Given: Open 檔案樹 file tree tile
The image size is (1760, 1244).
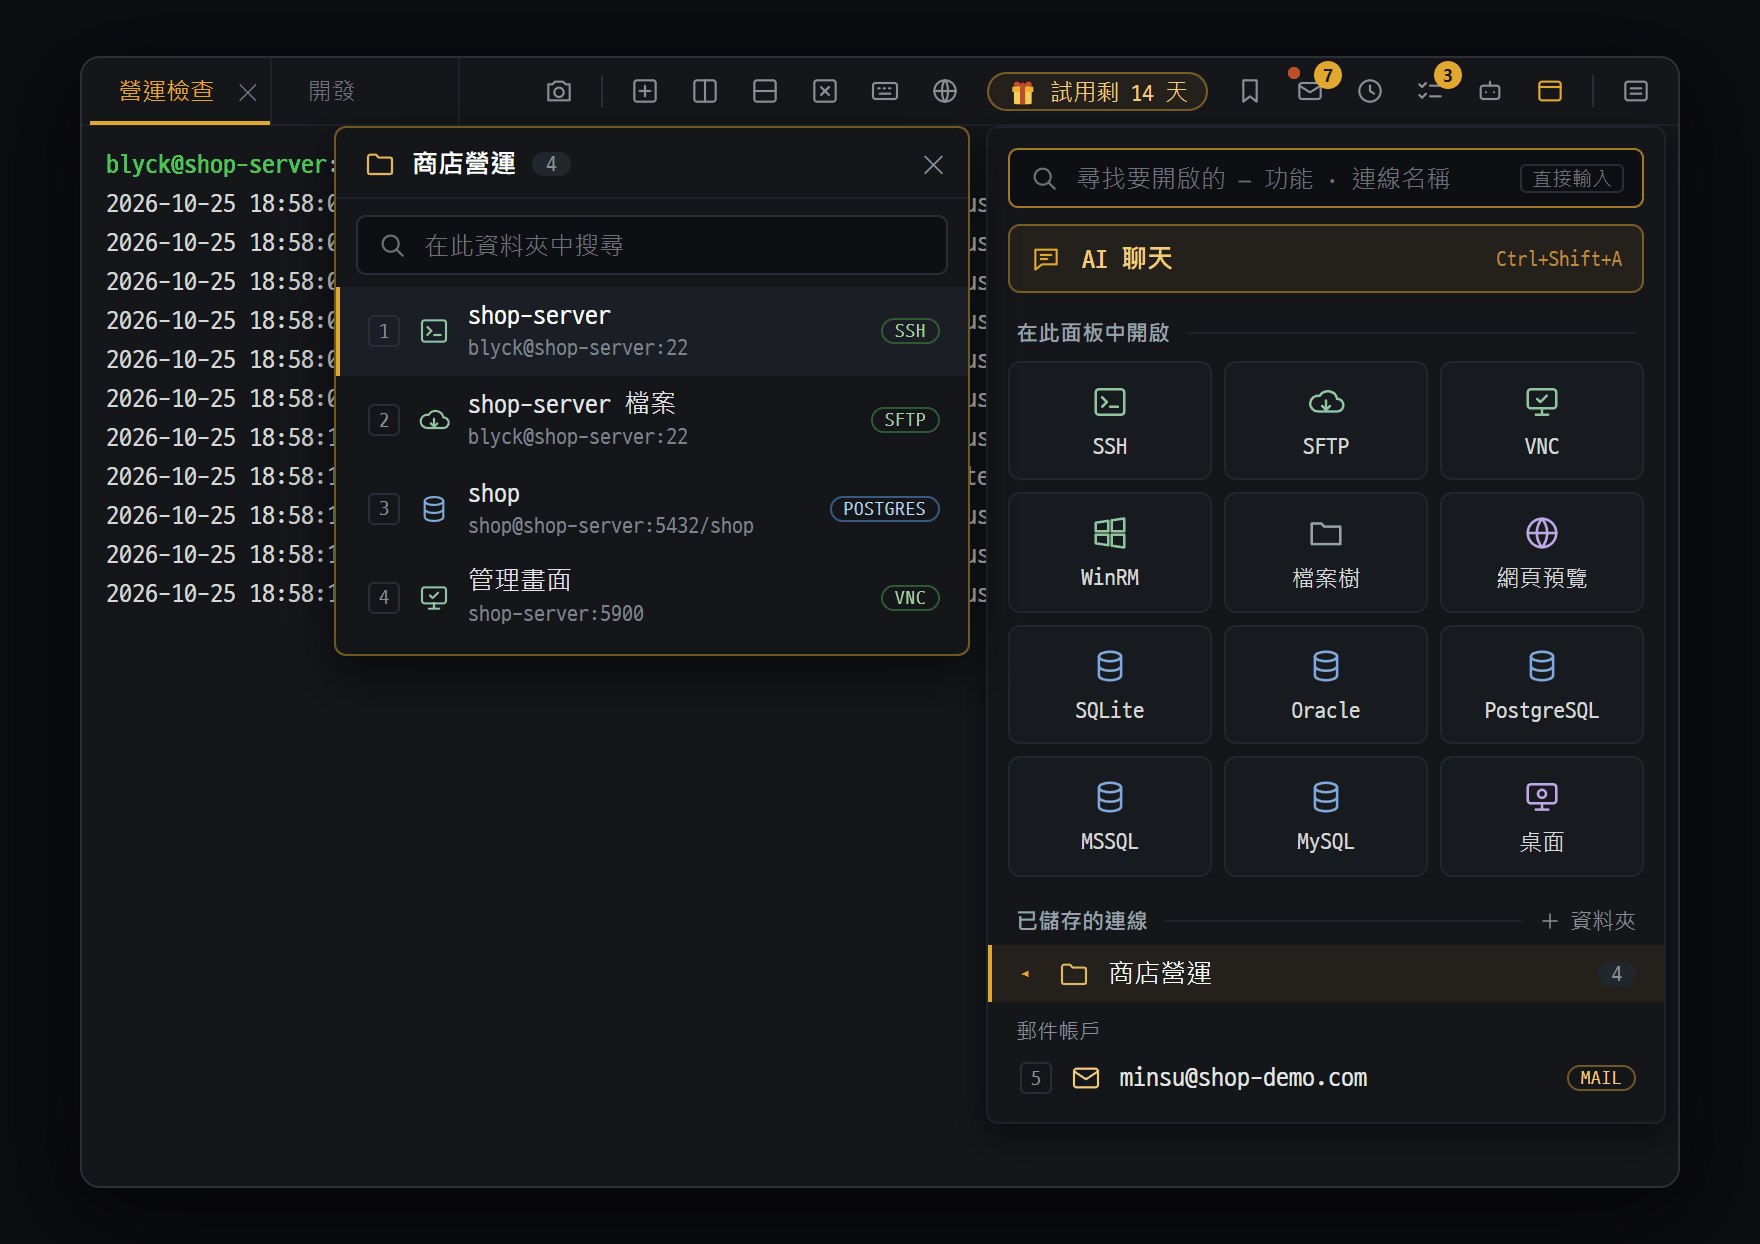Looking at the screenshot, I should point(1326,552).
